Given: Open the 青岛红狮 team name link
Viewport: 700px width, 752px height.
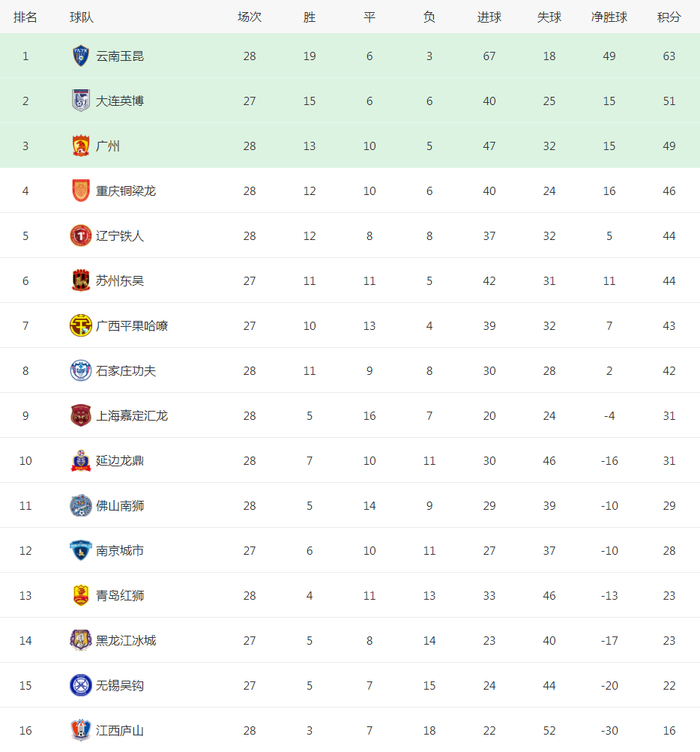Looking at the screenshot, I should tap(120, 596).
